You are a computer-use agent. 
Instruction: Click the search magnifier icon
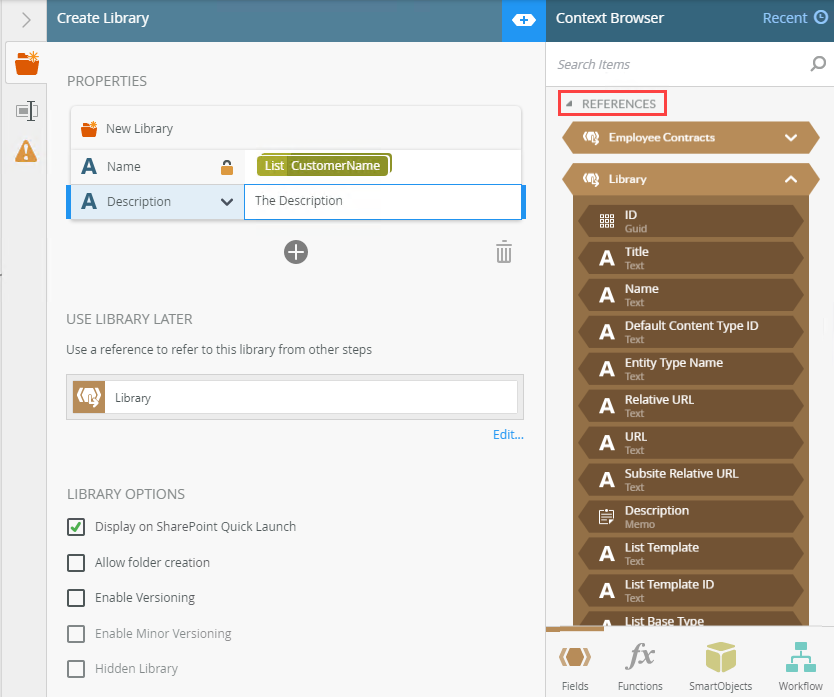(x=818, y=64)
